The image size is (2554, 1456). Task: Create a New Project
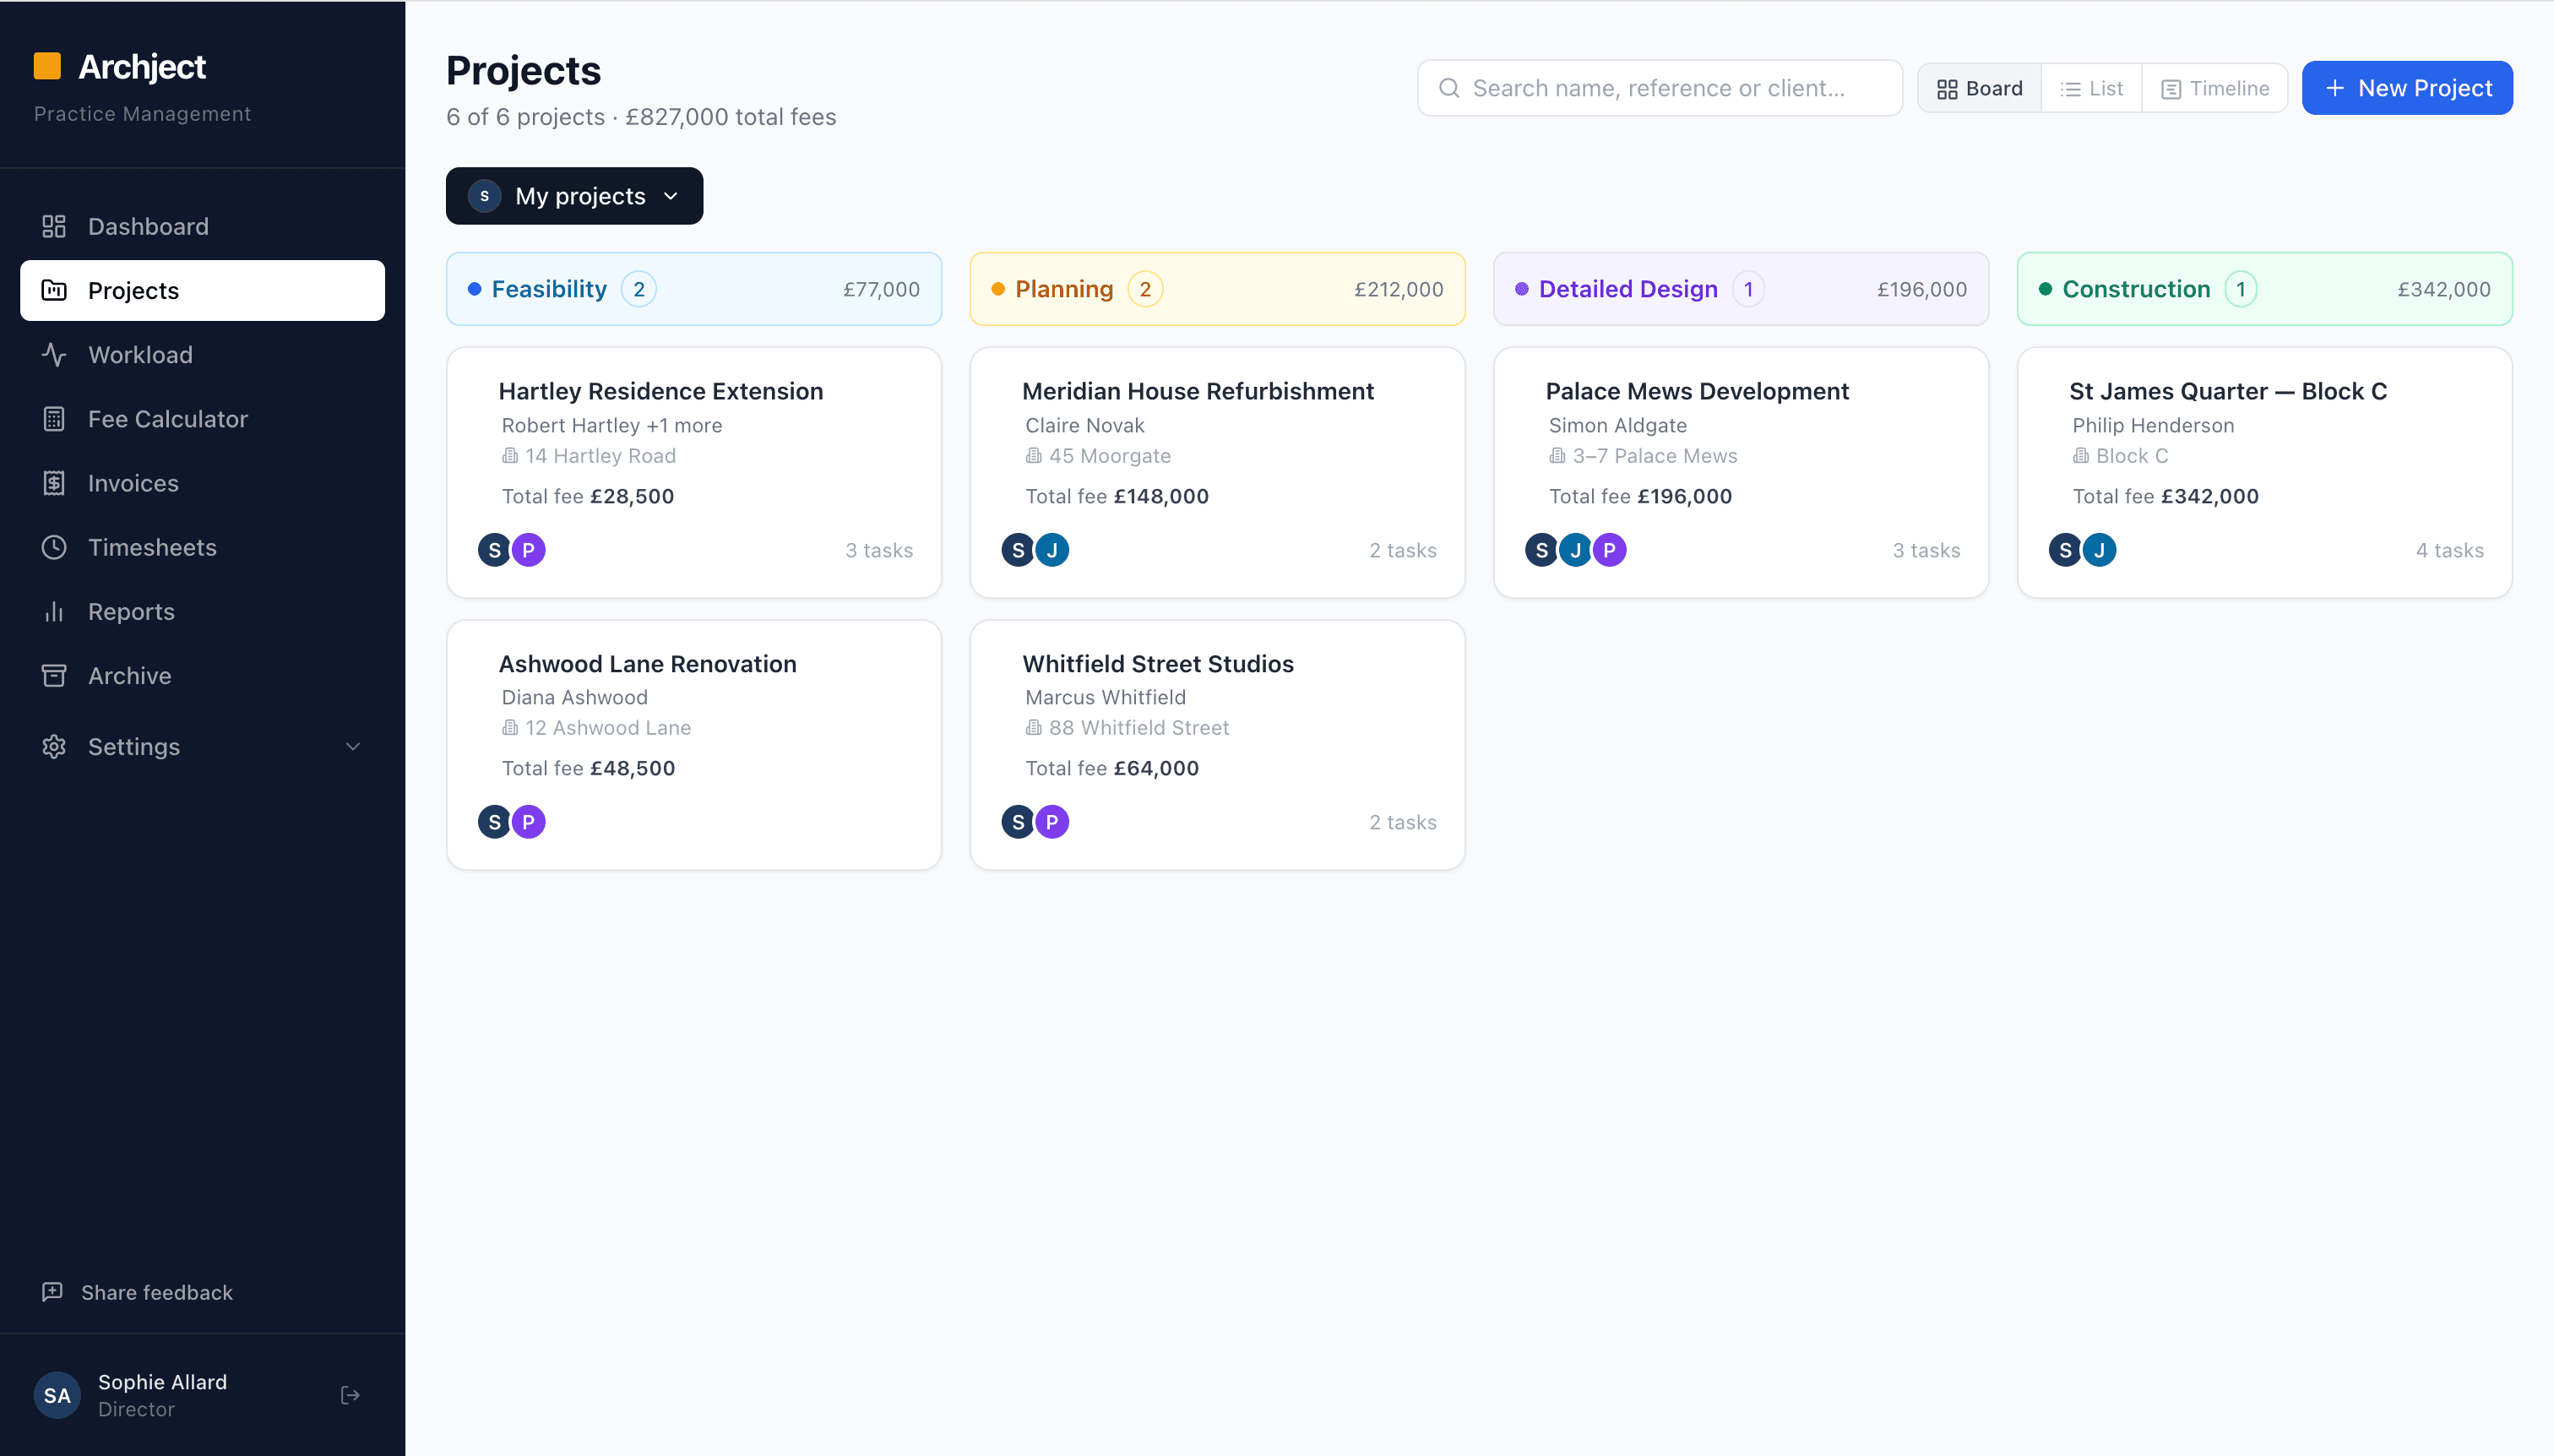coord(2407,88)
